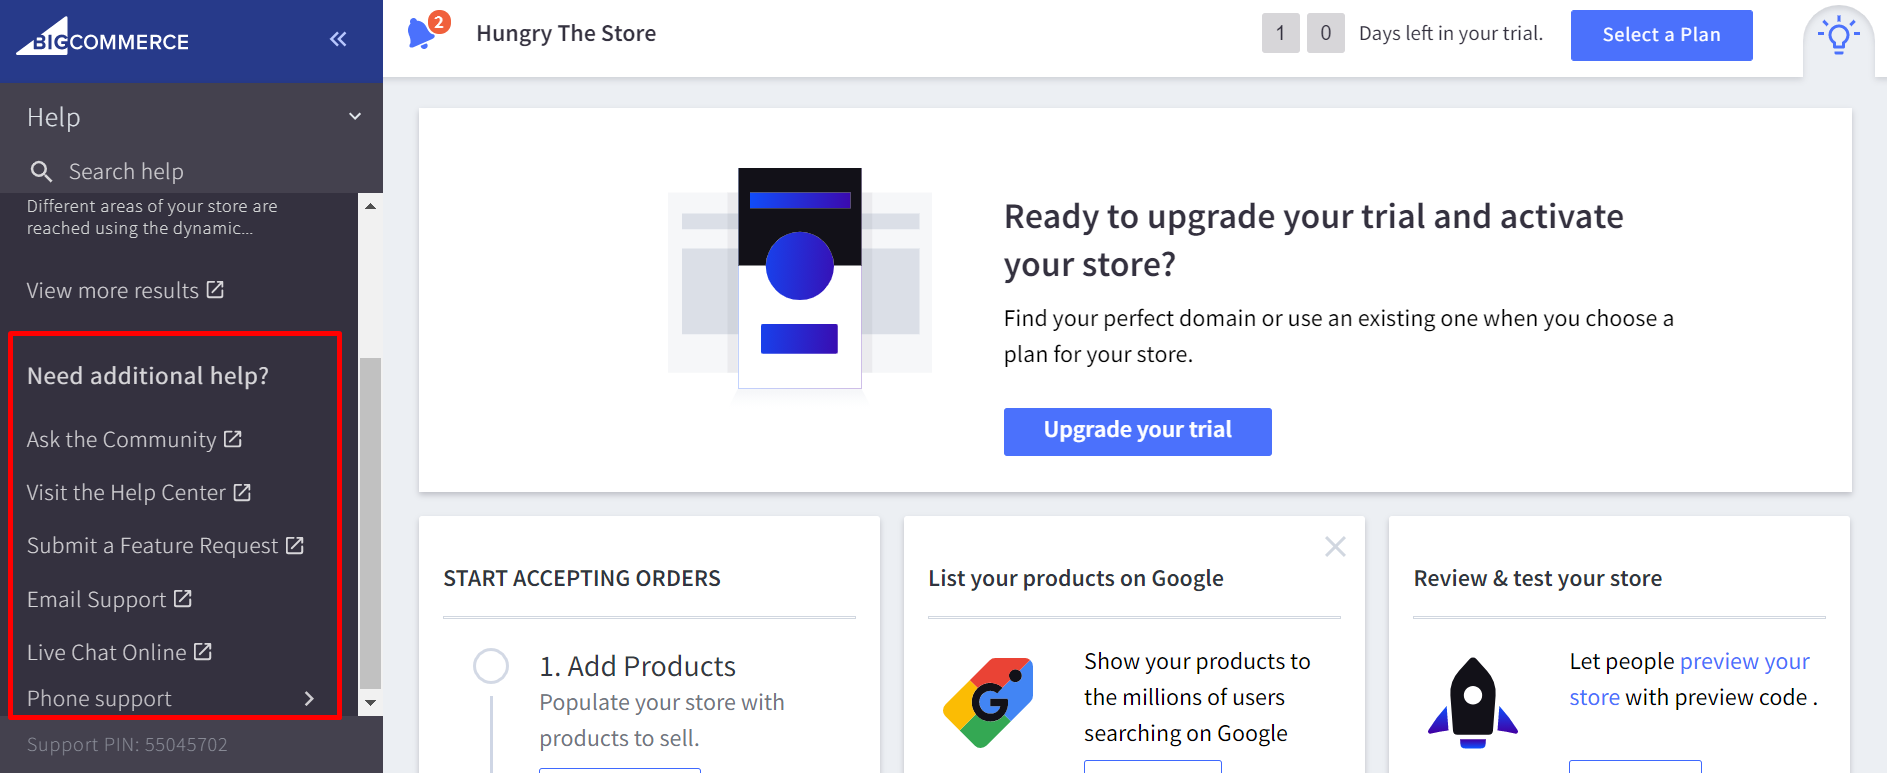
Task: Expand Phone support options
Action: (x=309, y=699)
